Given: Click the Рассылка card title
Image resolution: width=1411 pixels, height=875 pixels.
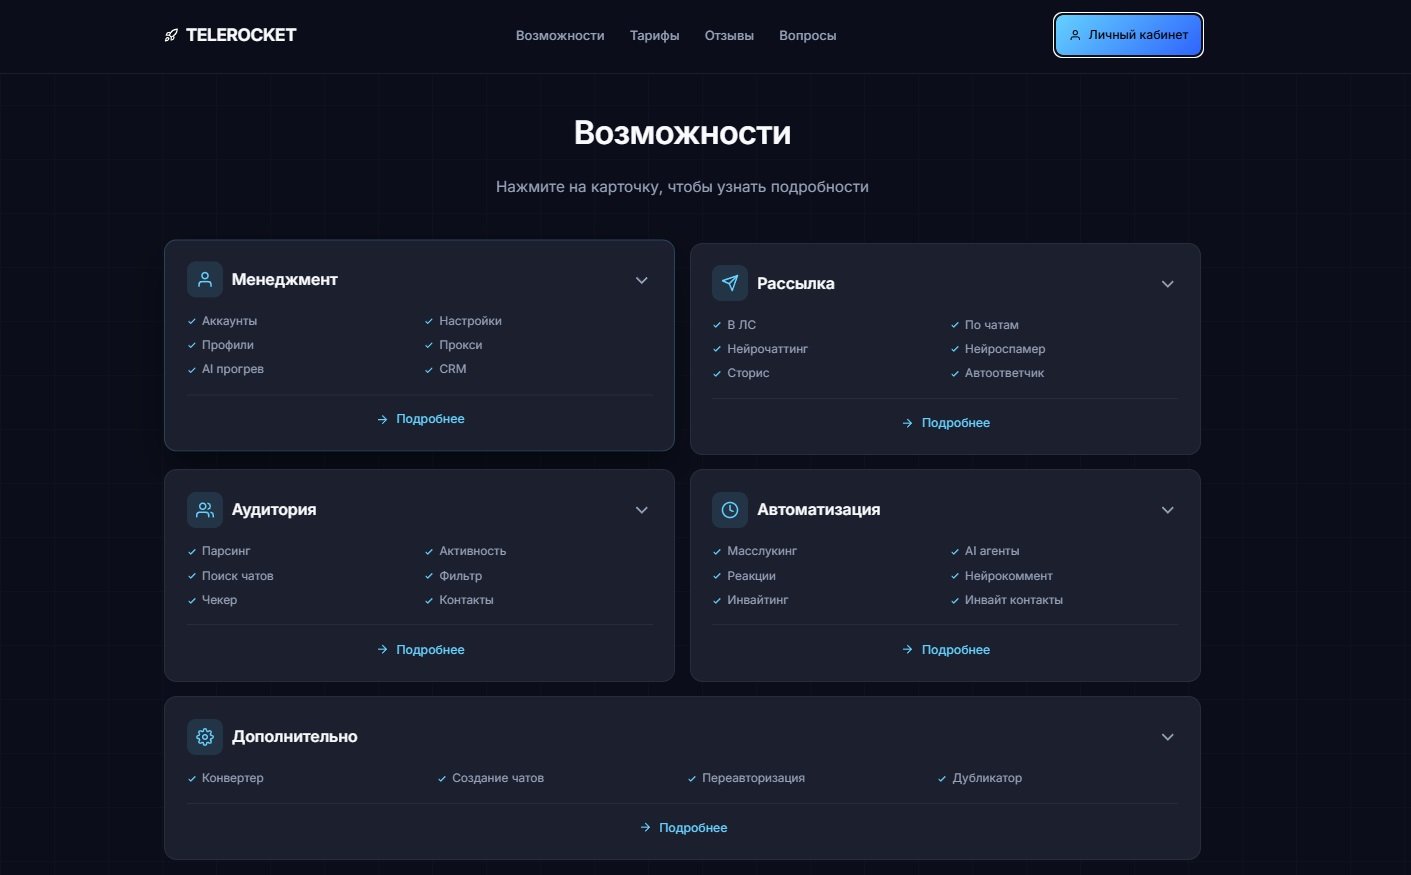Looking at the screenshot, I should (x=796, y=284).
